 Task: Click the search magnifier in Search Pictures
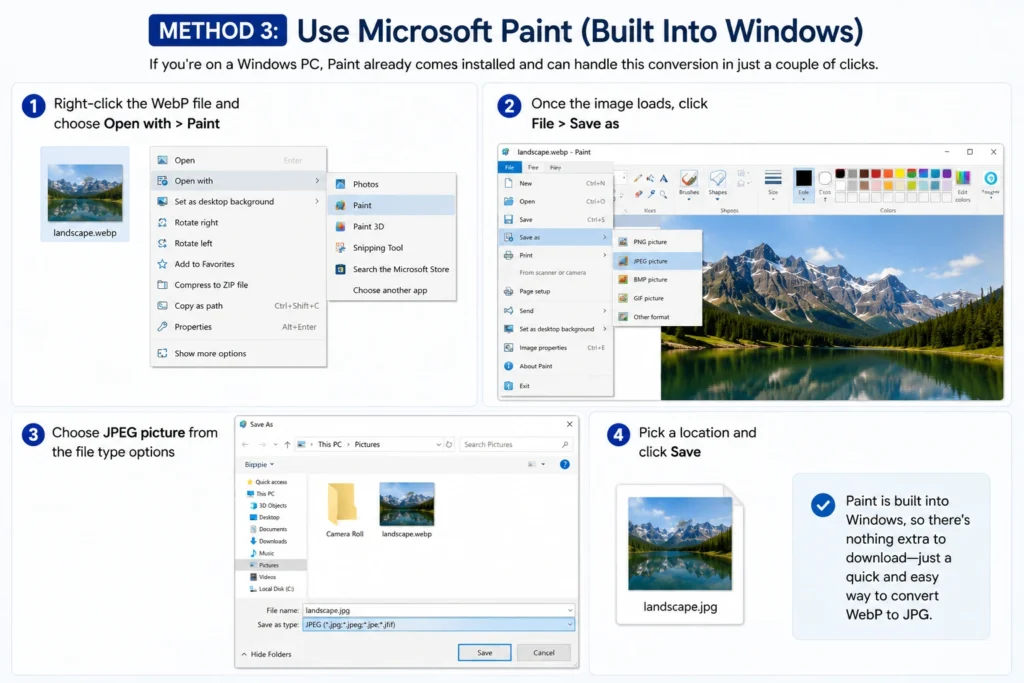[565, 444]
